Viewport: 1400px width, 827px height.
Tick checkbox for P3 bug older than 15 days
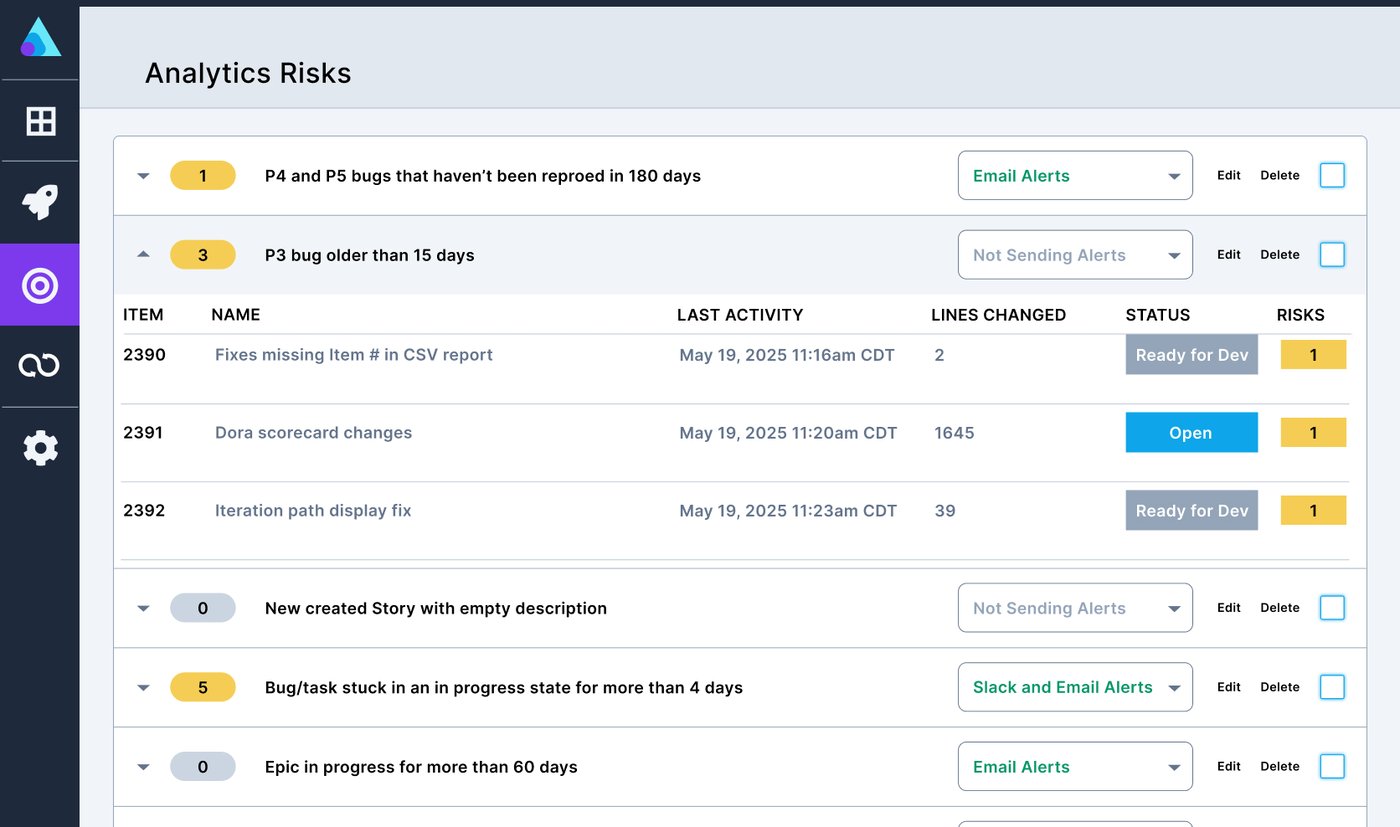coord(1332,255)
